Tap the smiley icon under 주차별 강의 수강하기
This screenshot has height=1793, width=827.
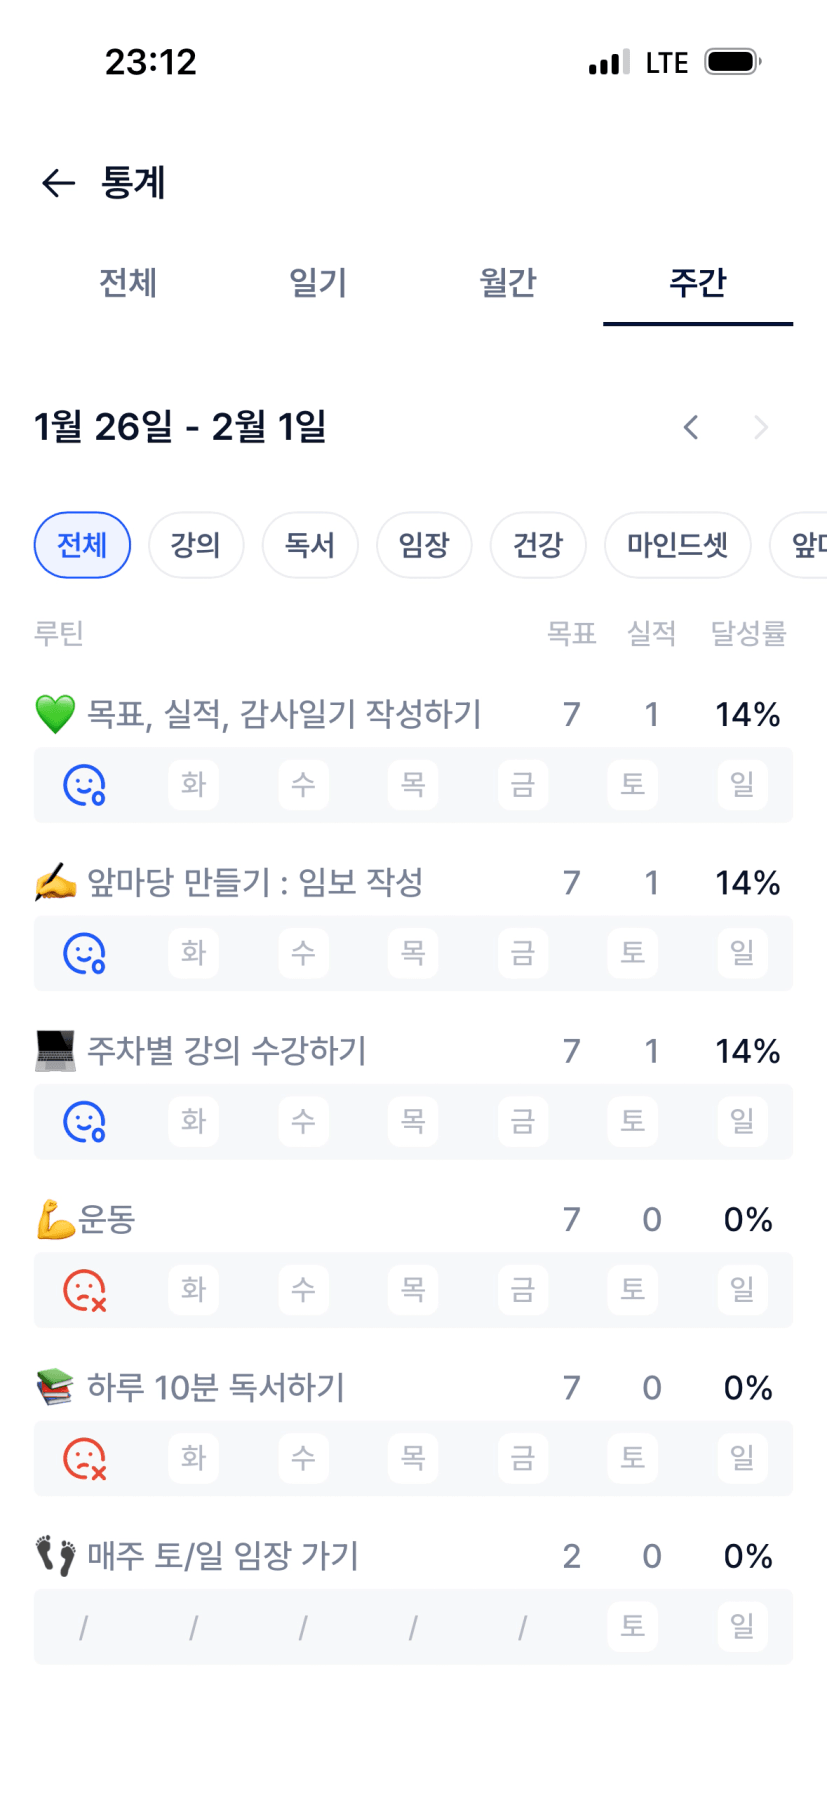click(x=84, y=1121)
